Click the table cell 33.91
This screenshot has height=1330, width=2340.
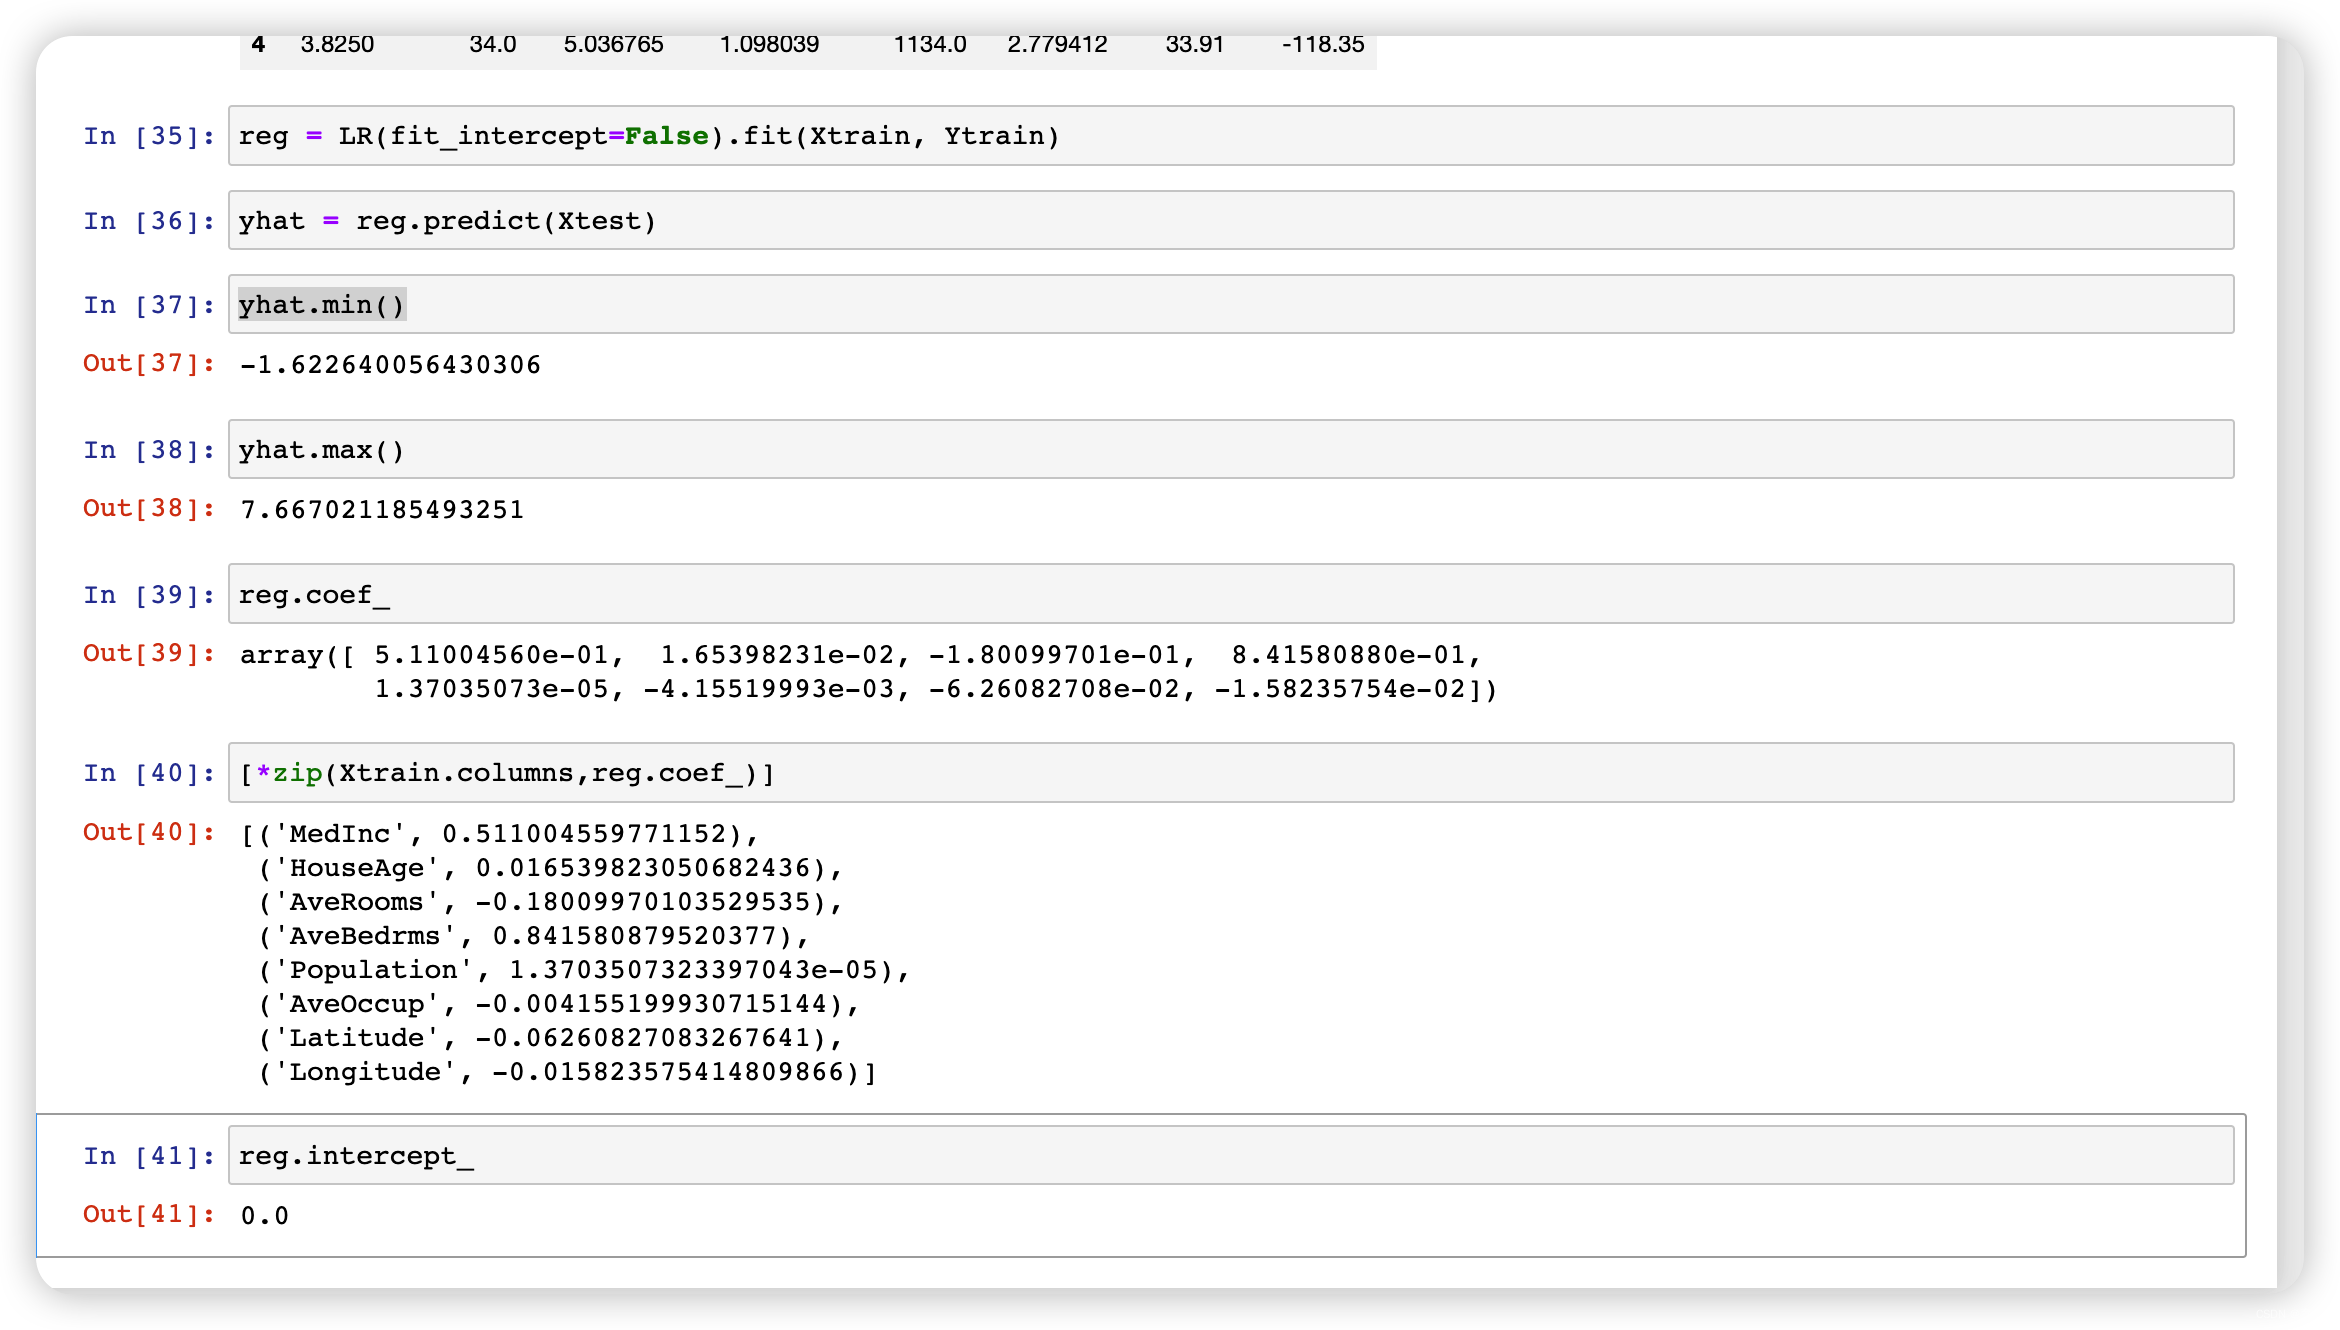click(1194, 44)
